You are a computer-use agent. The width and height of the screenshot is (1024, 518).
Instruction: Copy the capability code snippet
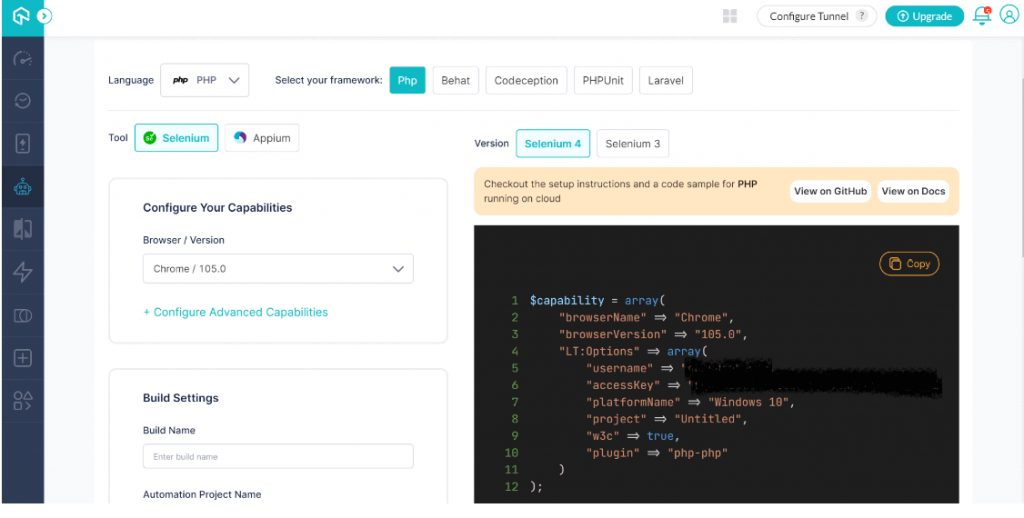point(909,264)
